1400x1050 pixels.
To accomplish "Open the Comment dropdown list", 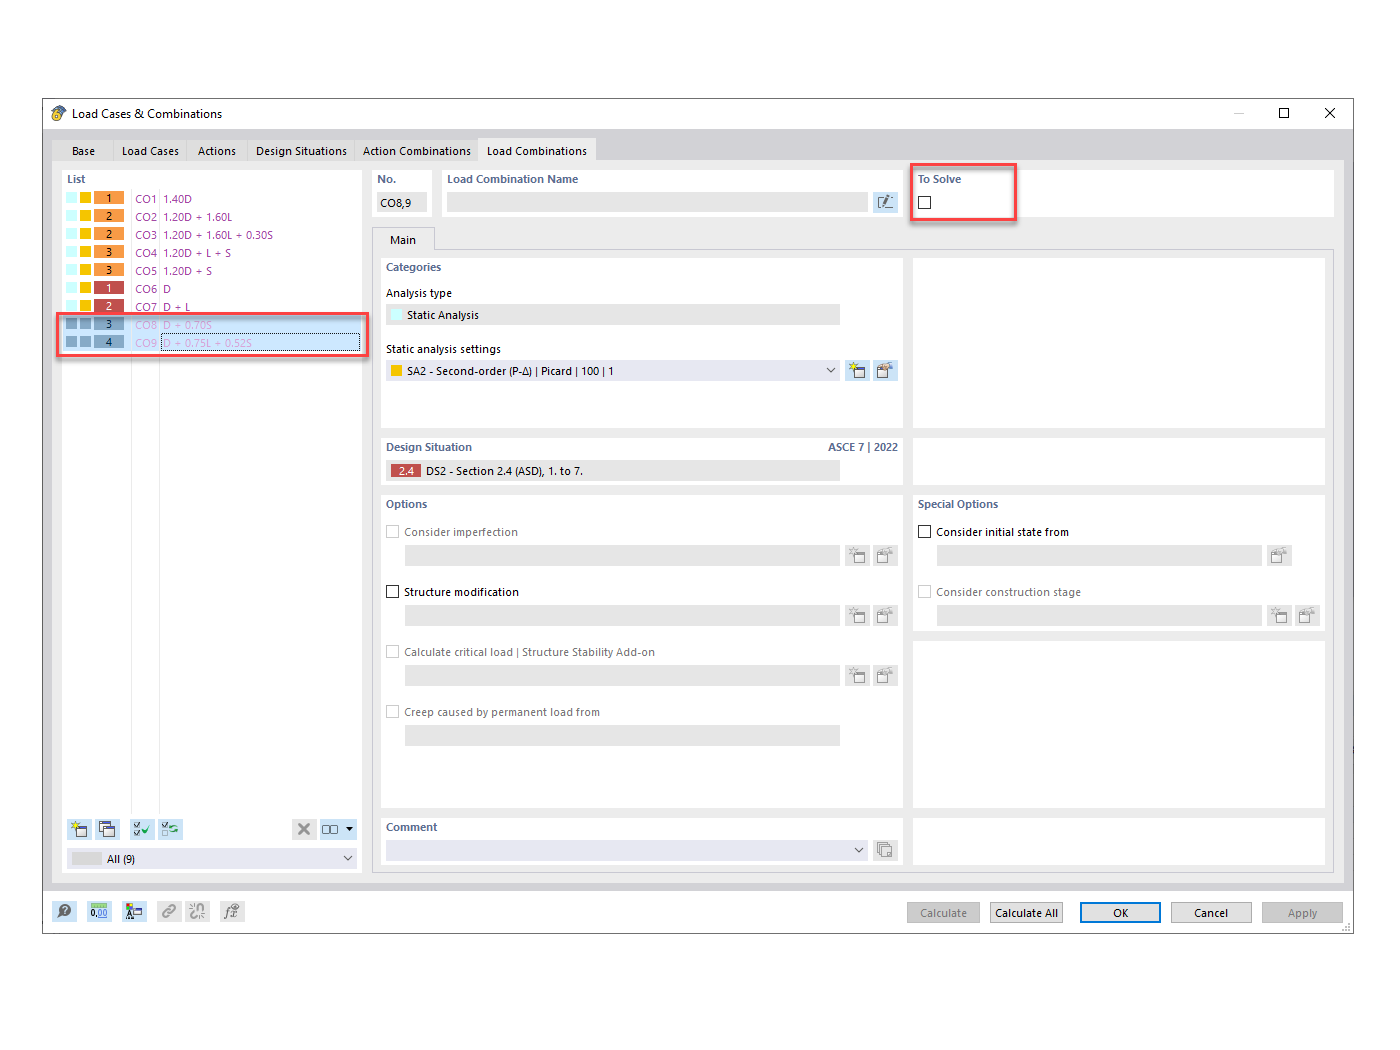I will (858, 850).
